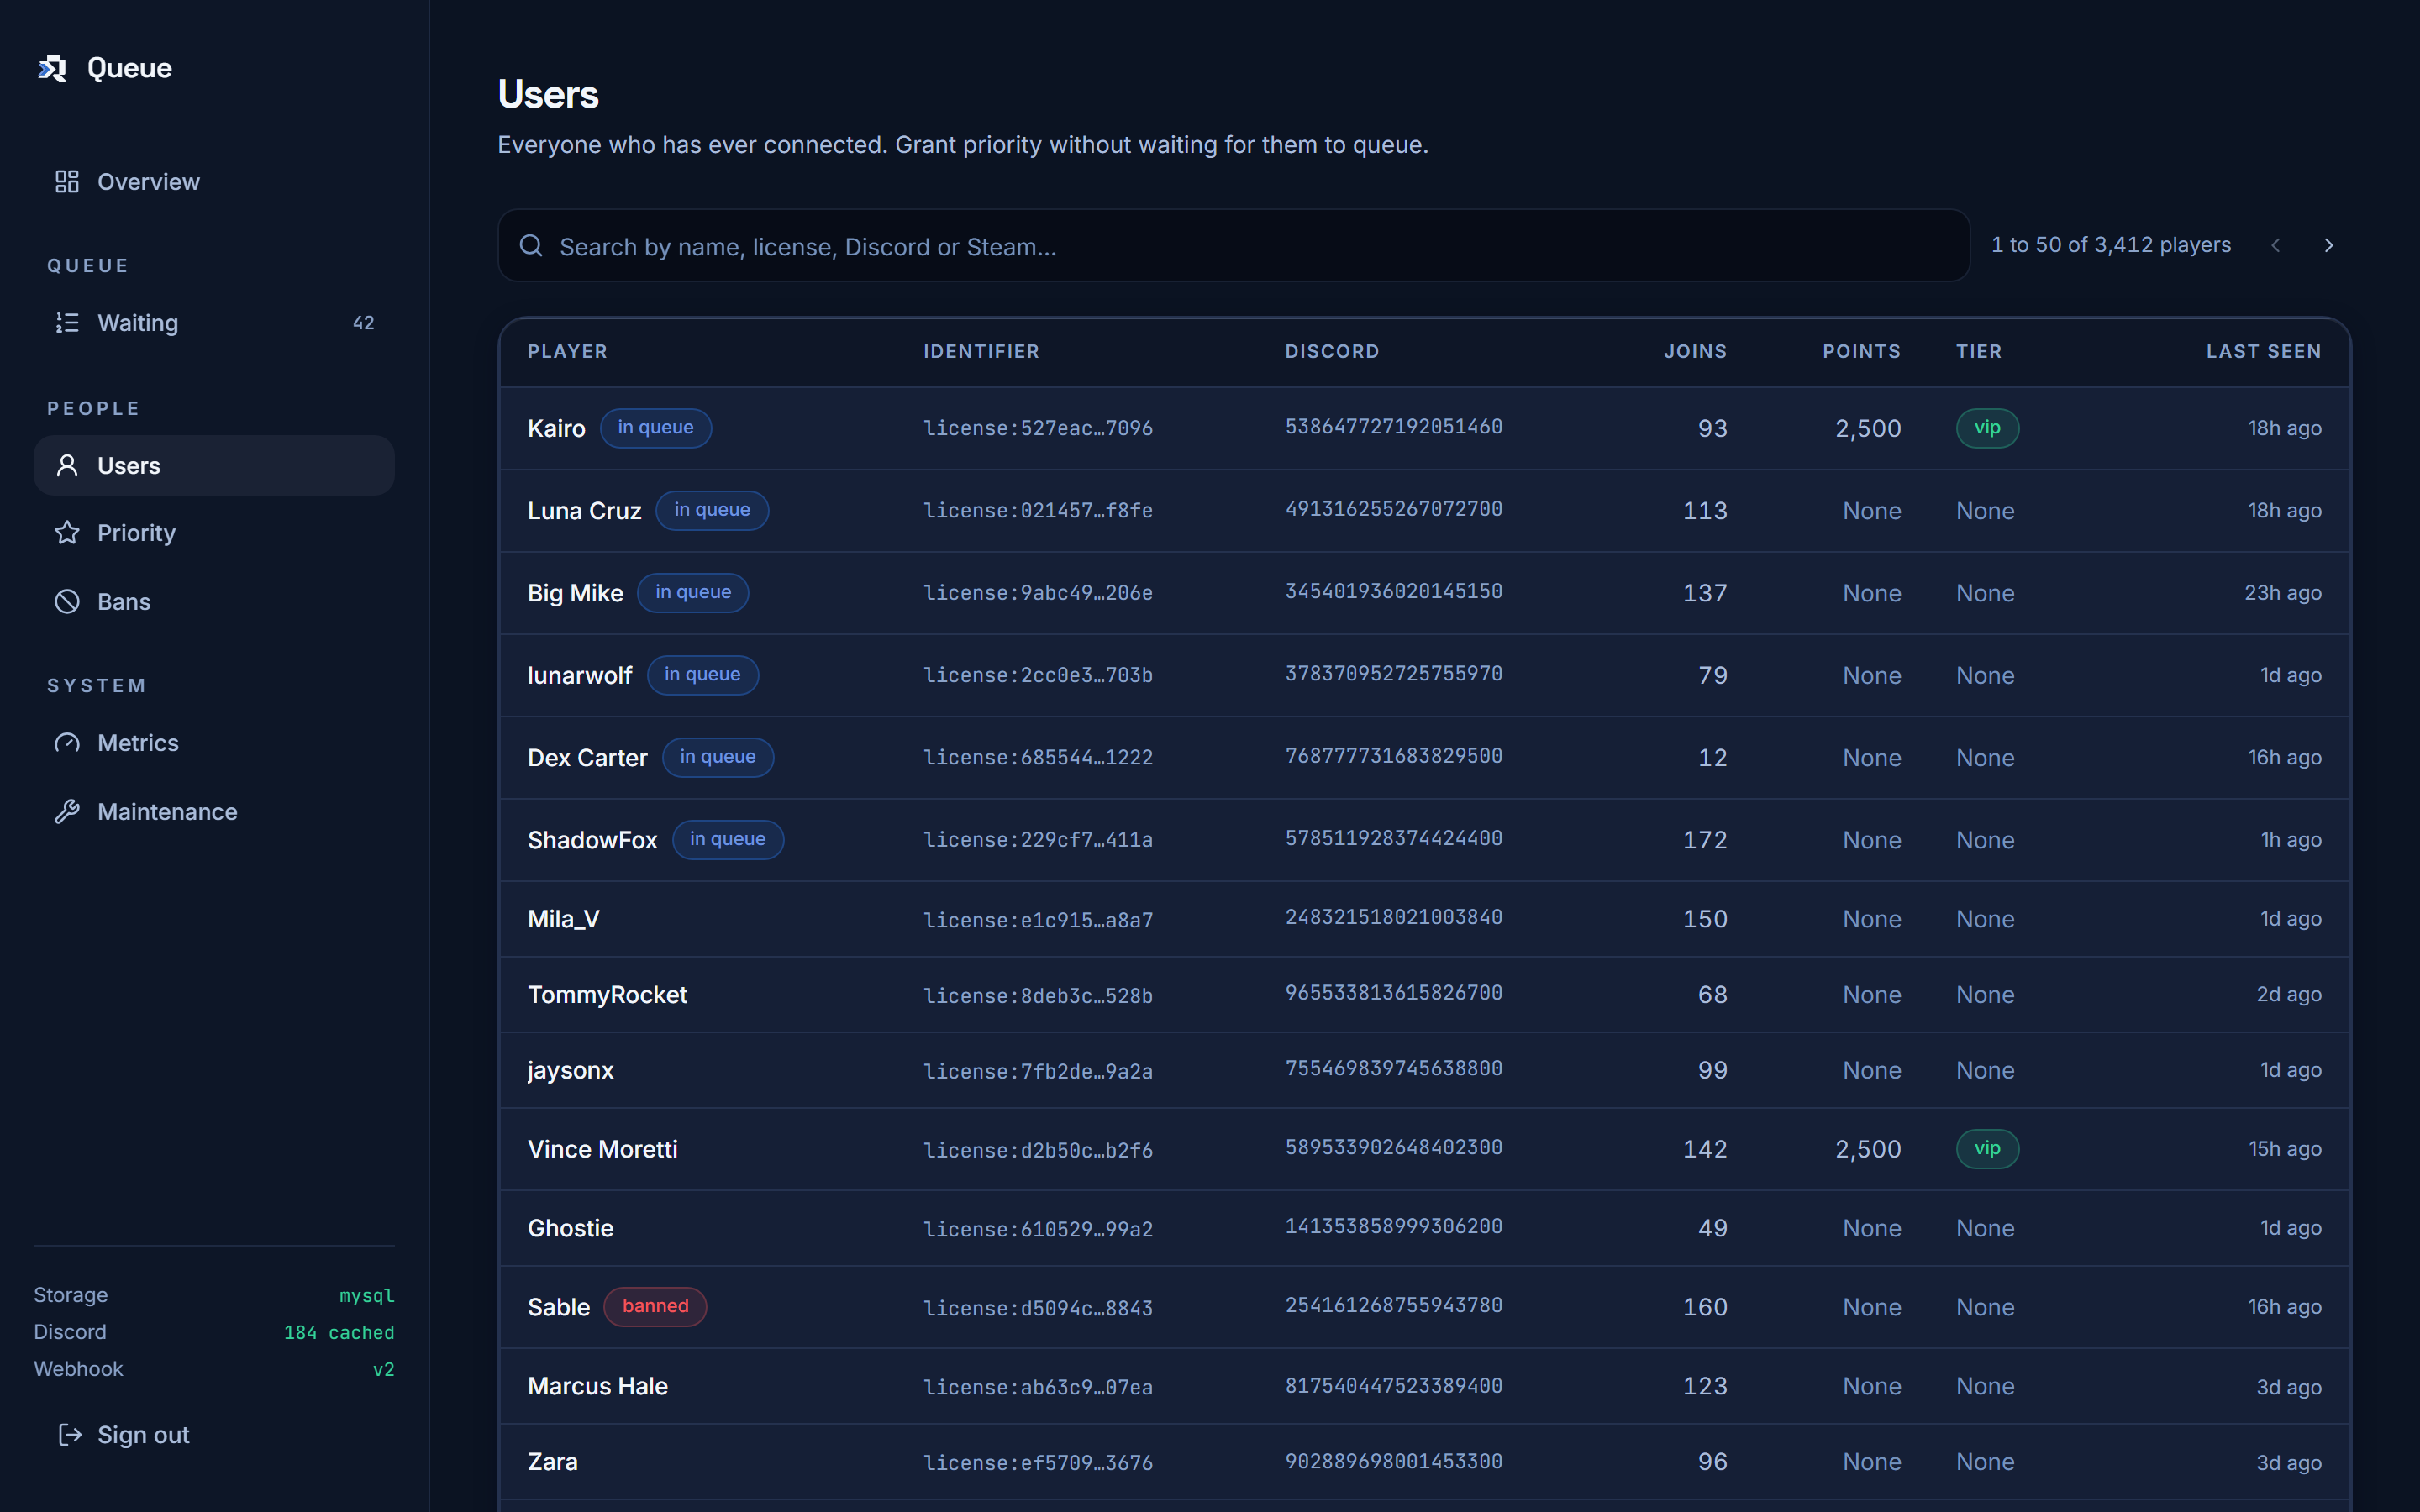Click Dex Carter's in queue badge
The height and width of the screenshot is (1512, 2420).
[718, 757]
